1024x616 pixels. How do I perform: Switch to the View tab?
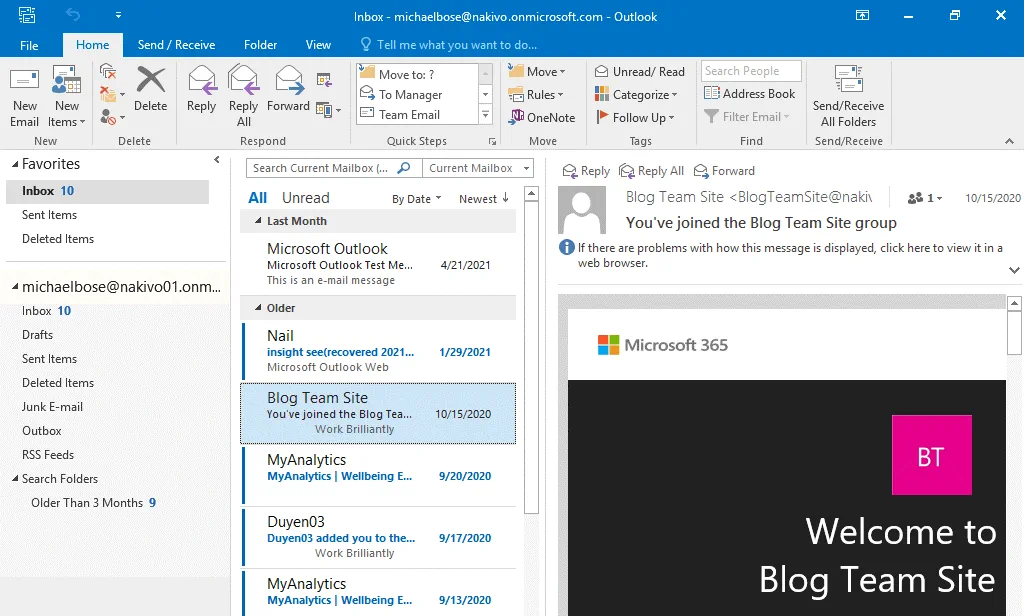click(318, 45)
